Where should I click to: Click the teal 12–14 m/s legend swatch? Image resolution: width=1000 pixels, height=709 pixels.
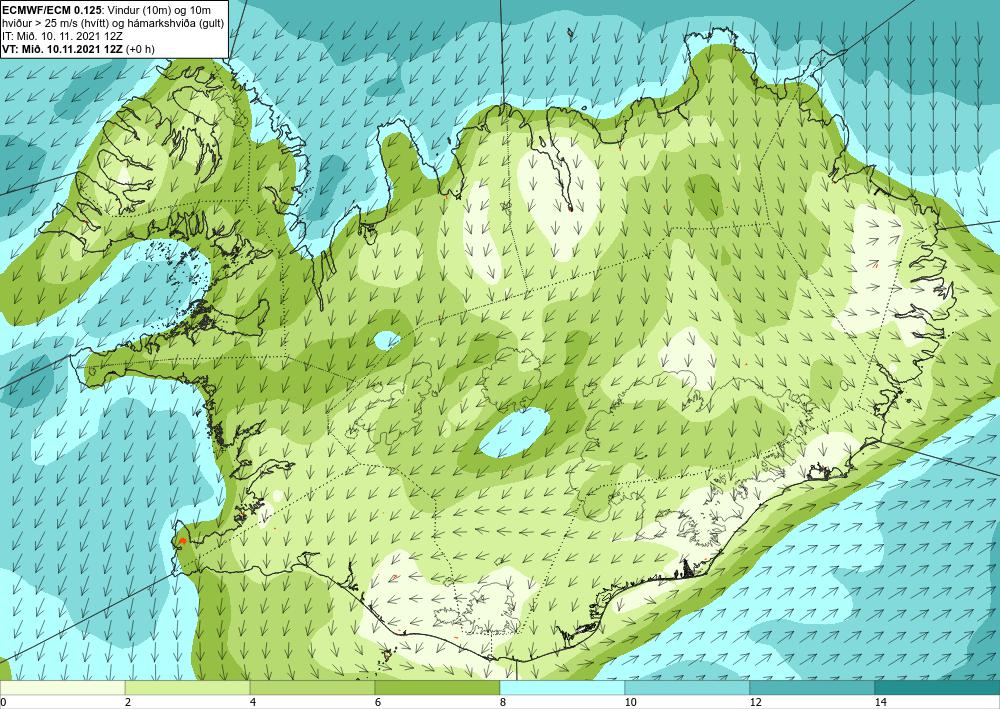pos(812,688)
